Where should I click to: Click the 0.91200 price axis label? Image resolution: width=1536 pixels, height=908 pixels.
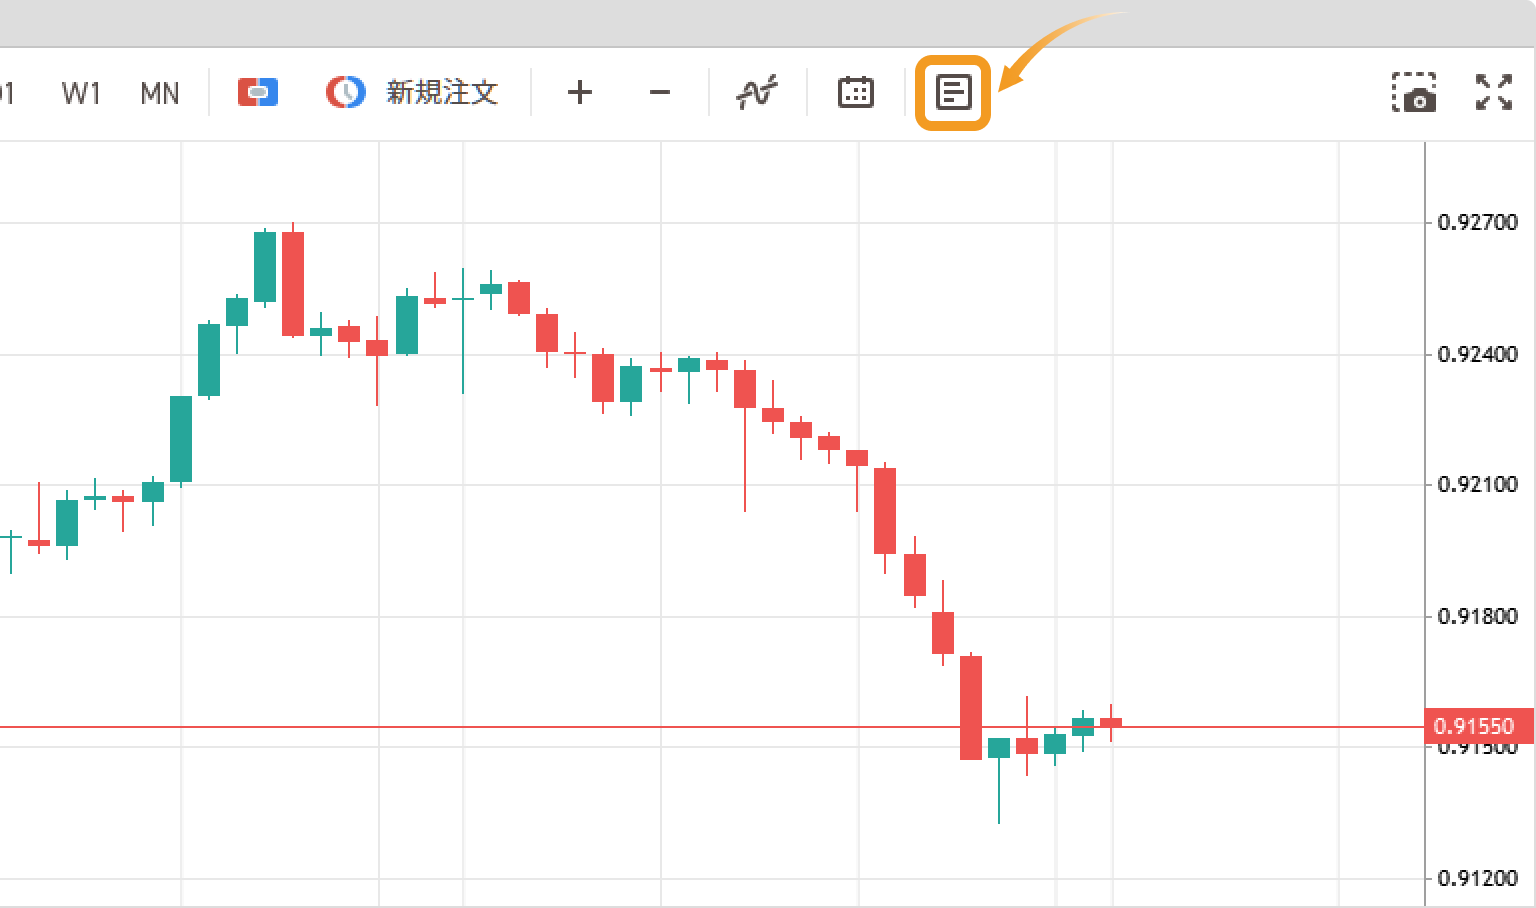[x=1477, y=878]
